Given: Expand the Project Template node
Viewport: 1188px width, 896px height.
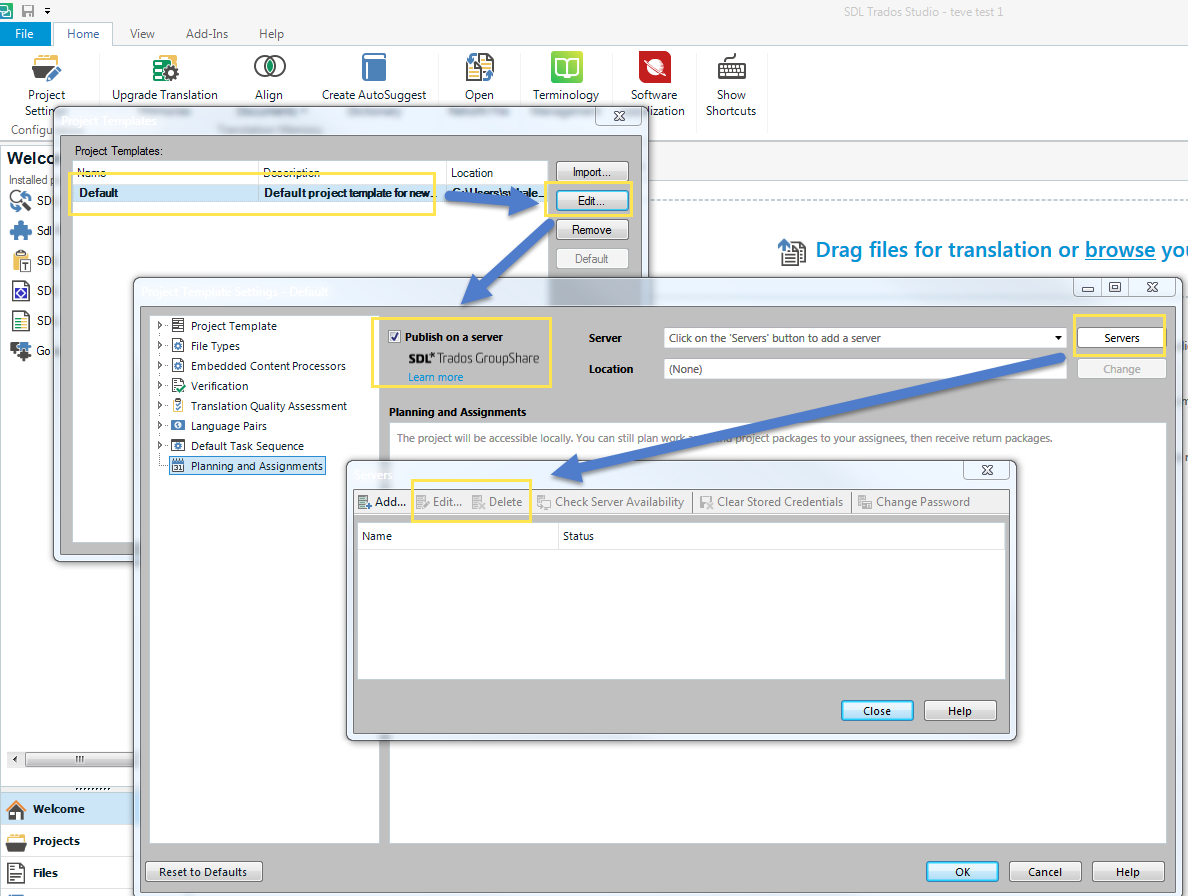Looking at the screenshot, I should (x=160, y=326).
